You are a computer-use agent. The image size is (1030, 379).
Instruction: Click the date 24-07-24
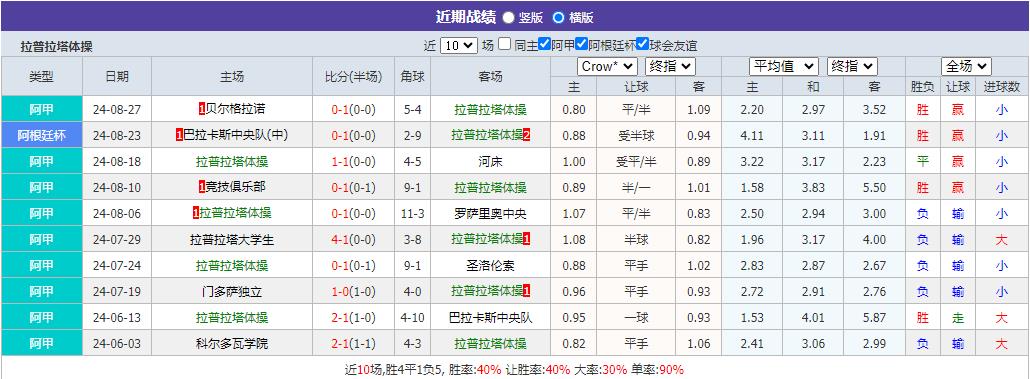click(x=117, y=266)
